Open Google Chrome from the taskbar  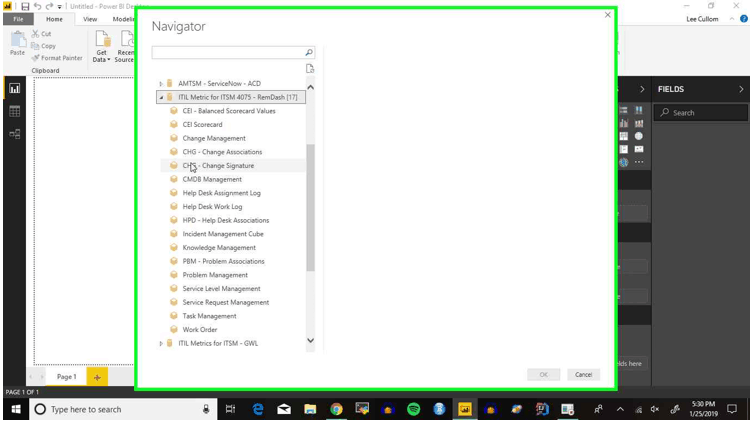[x=336, y=409]
